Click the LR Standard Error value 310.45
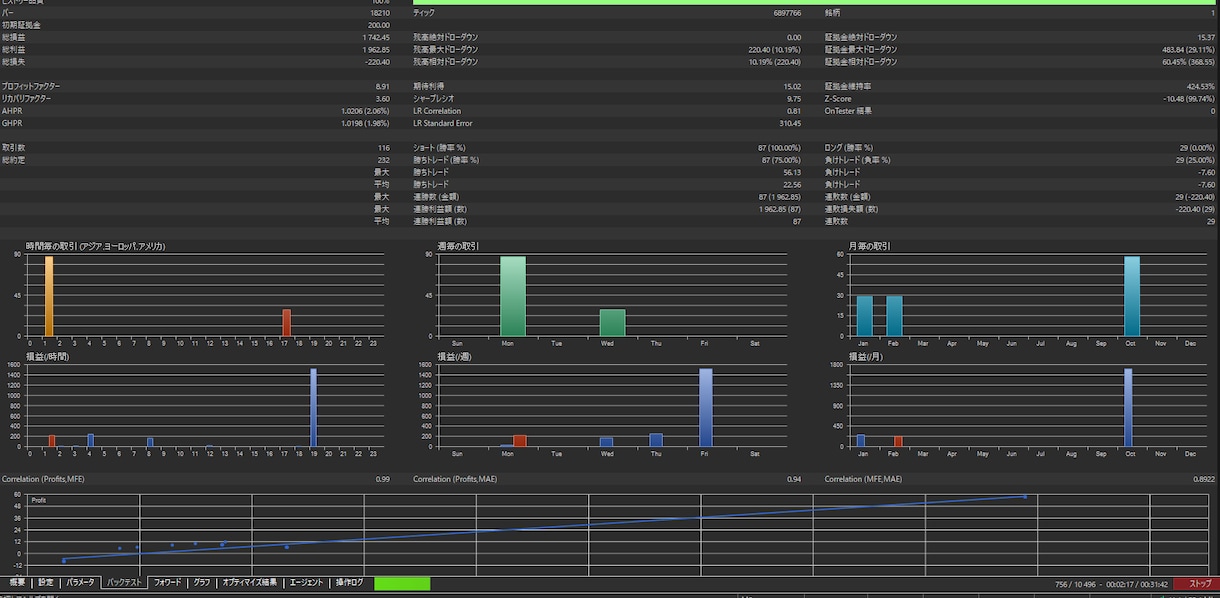The image size is (1220, 598). click(790, 123)
